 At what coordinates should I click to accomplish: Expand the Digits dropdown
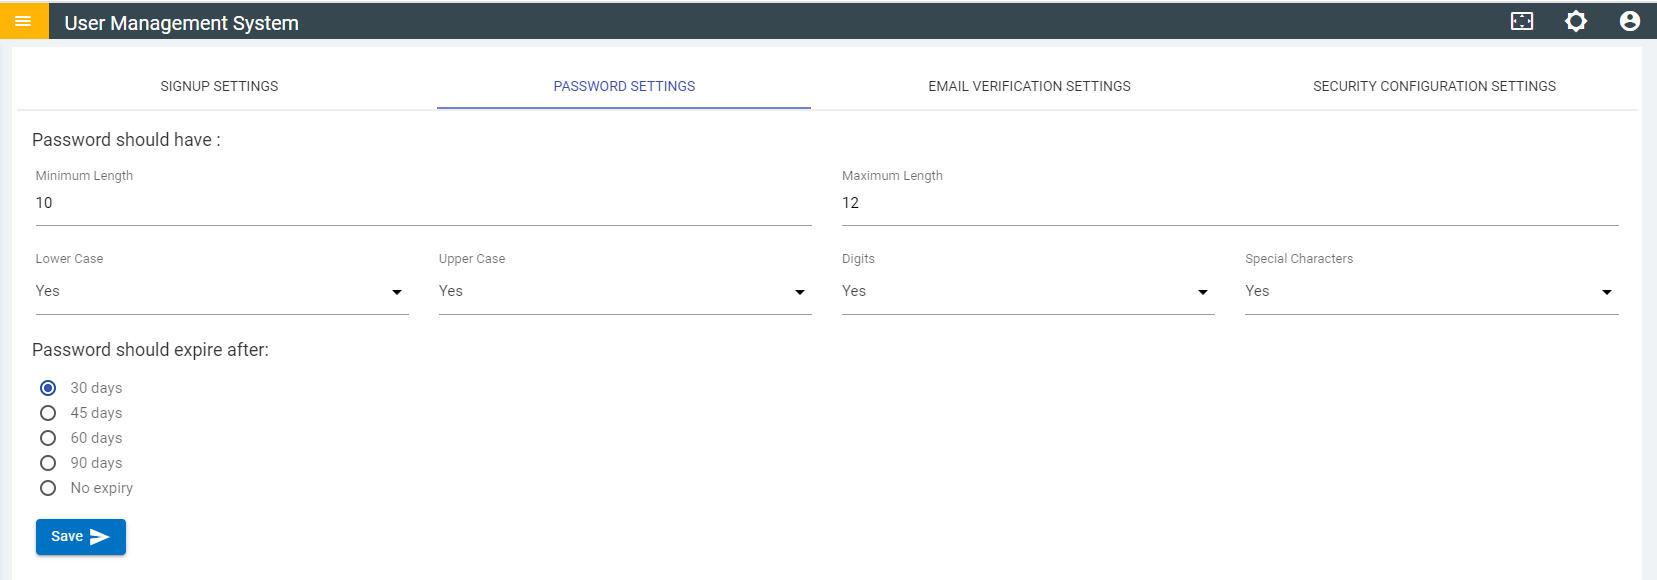tap(1027, 292)
